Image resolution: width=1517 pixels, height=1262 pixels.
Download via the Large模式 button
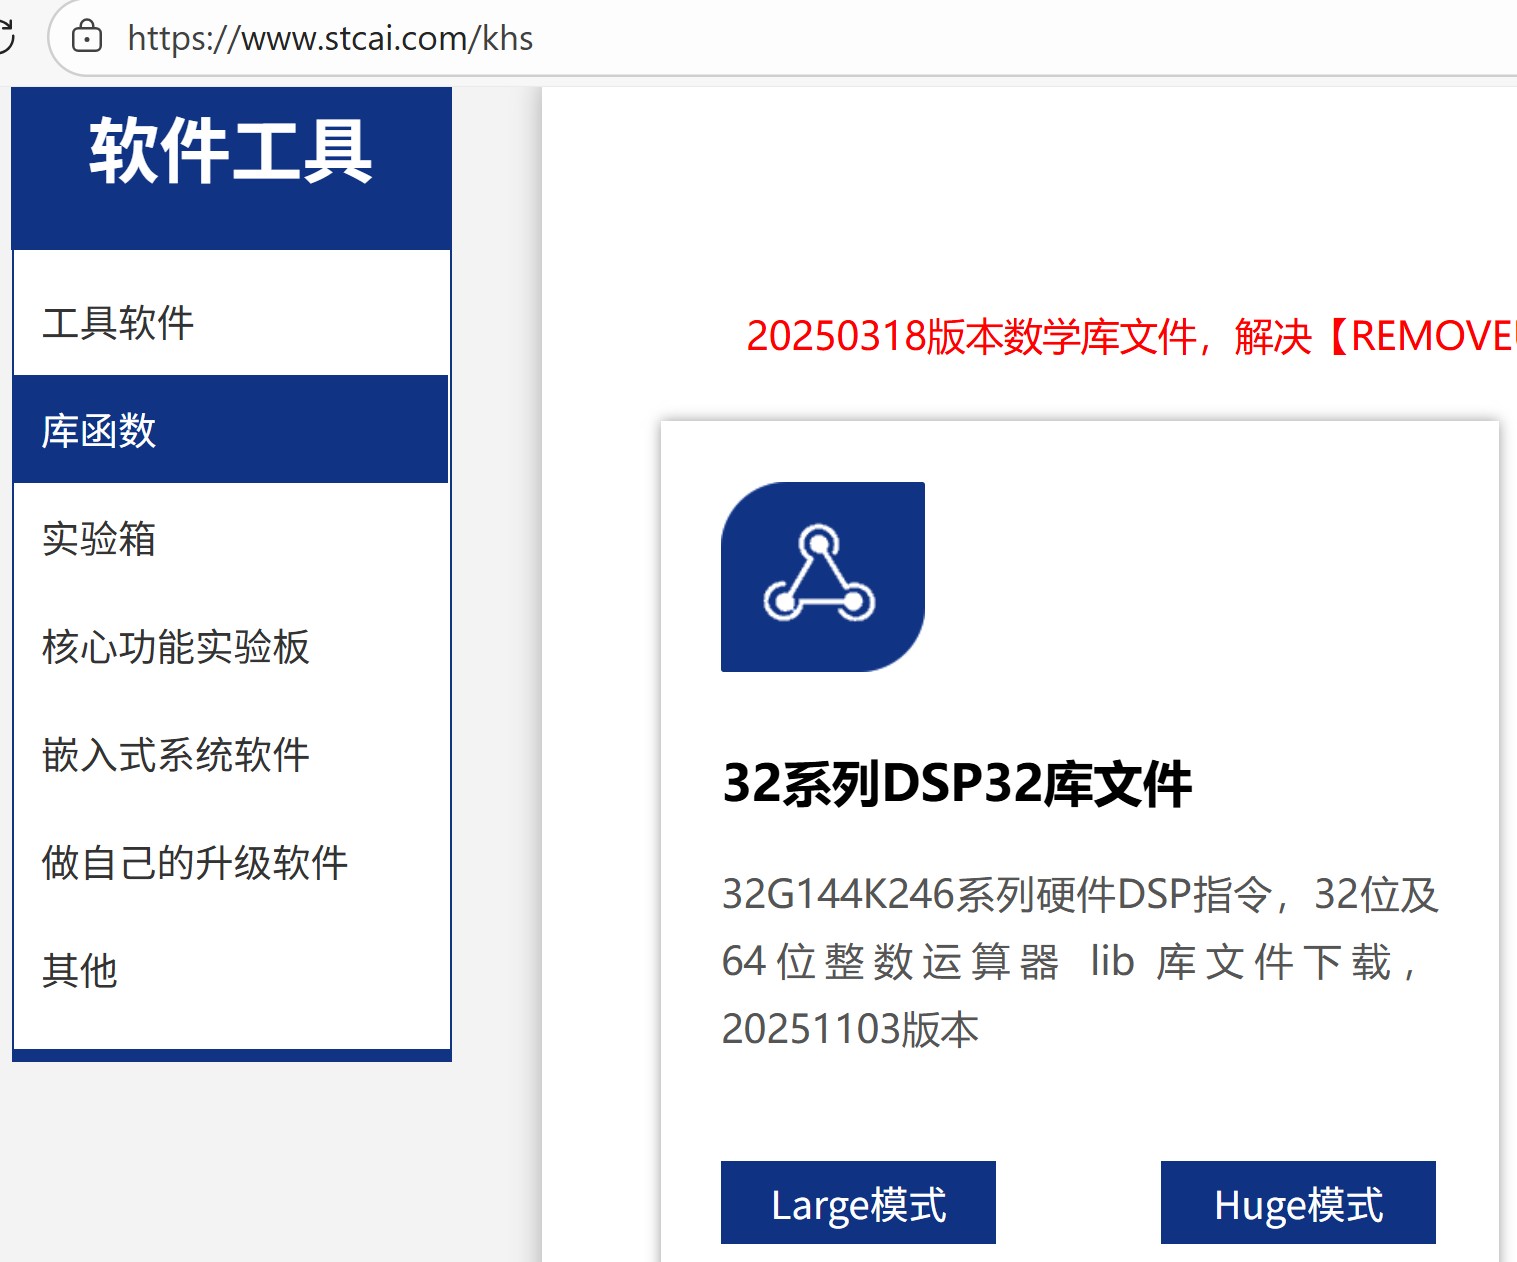(x=858, y=1203)
